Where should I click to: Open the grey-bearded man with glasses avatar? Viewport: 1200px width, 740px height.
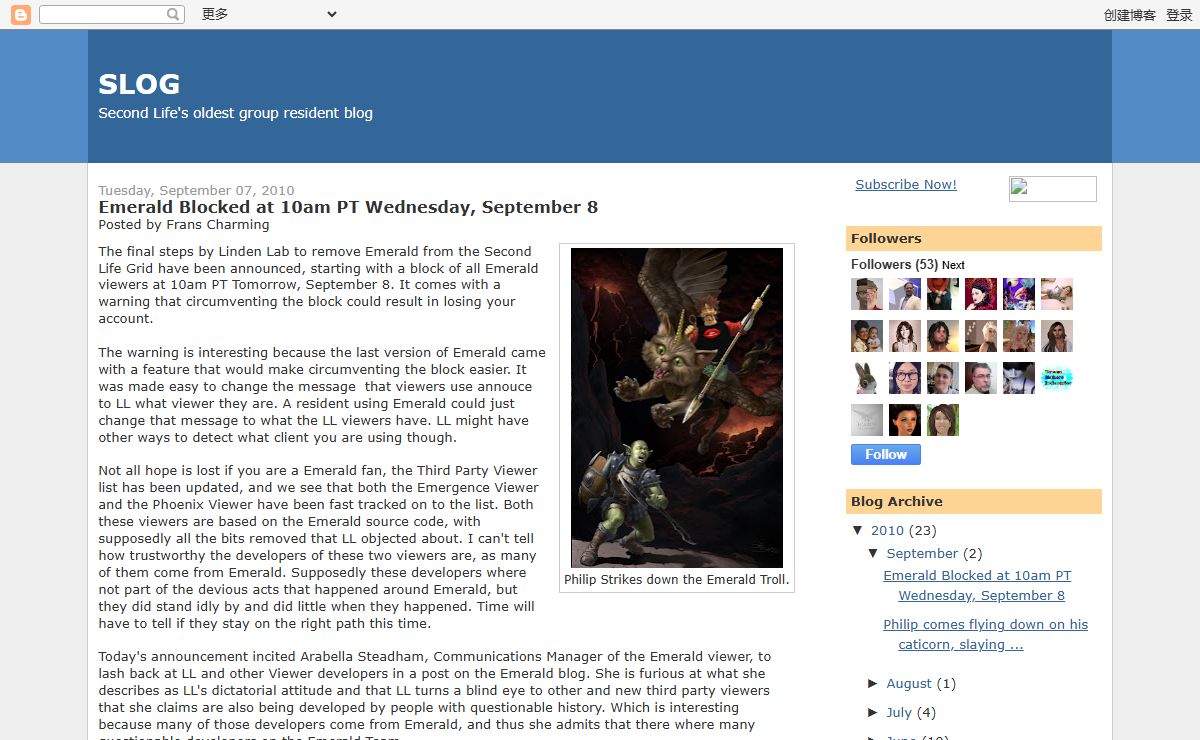[x=981, y=378]
